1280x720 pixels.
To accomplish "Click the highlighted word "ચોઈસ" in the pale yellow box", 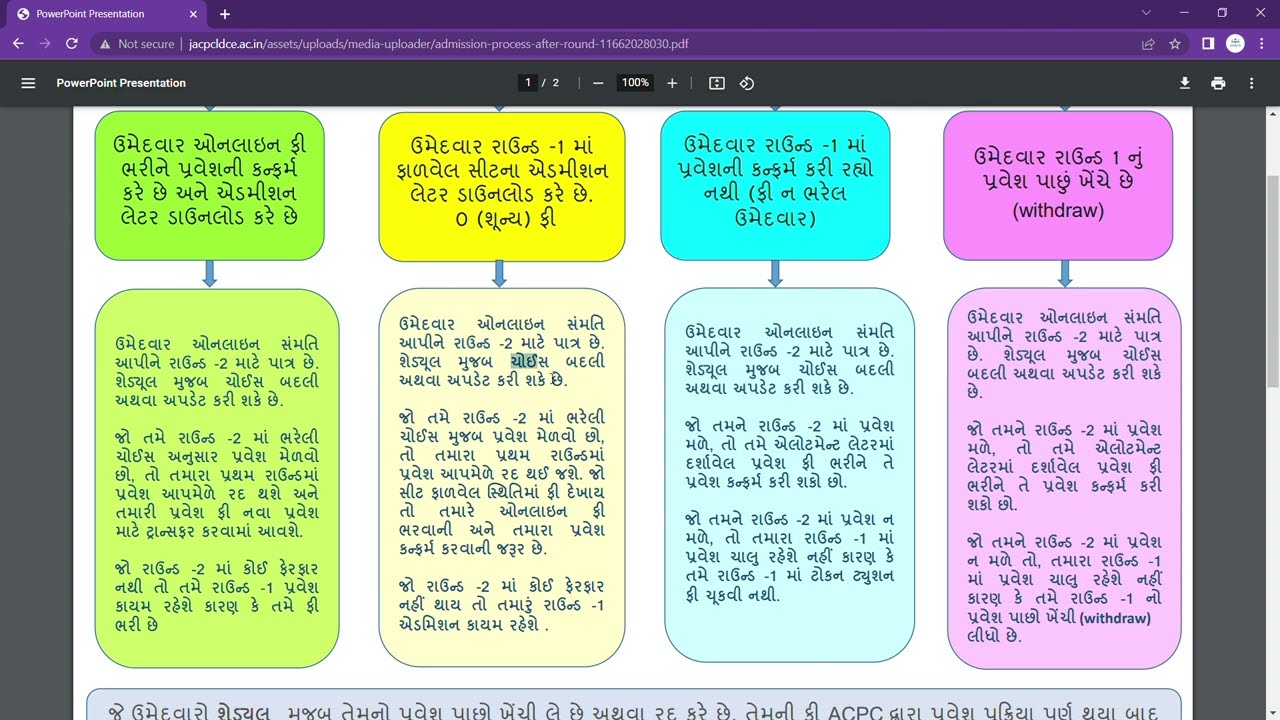I will [x=530, y=361].
